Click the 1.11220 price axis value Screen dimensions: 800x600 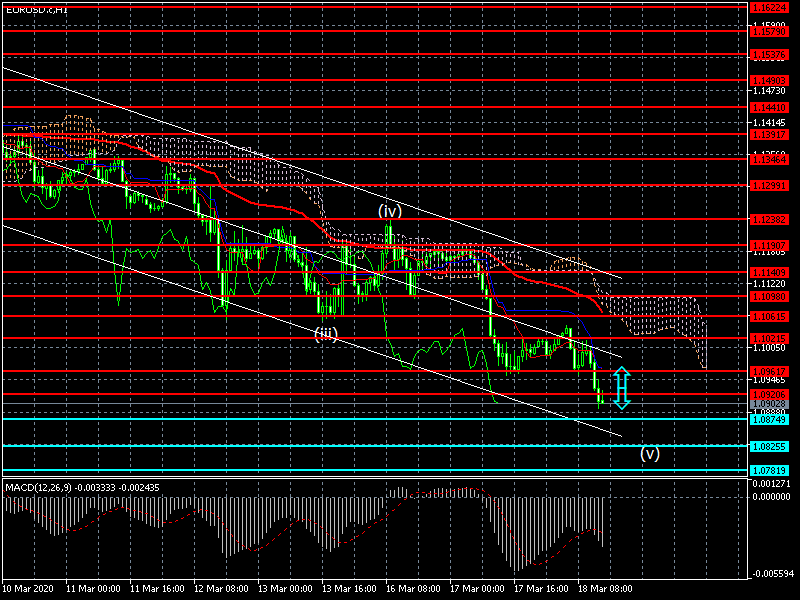[x=769, y=284]
